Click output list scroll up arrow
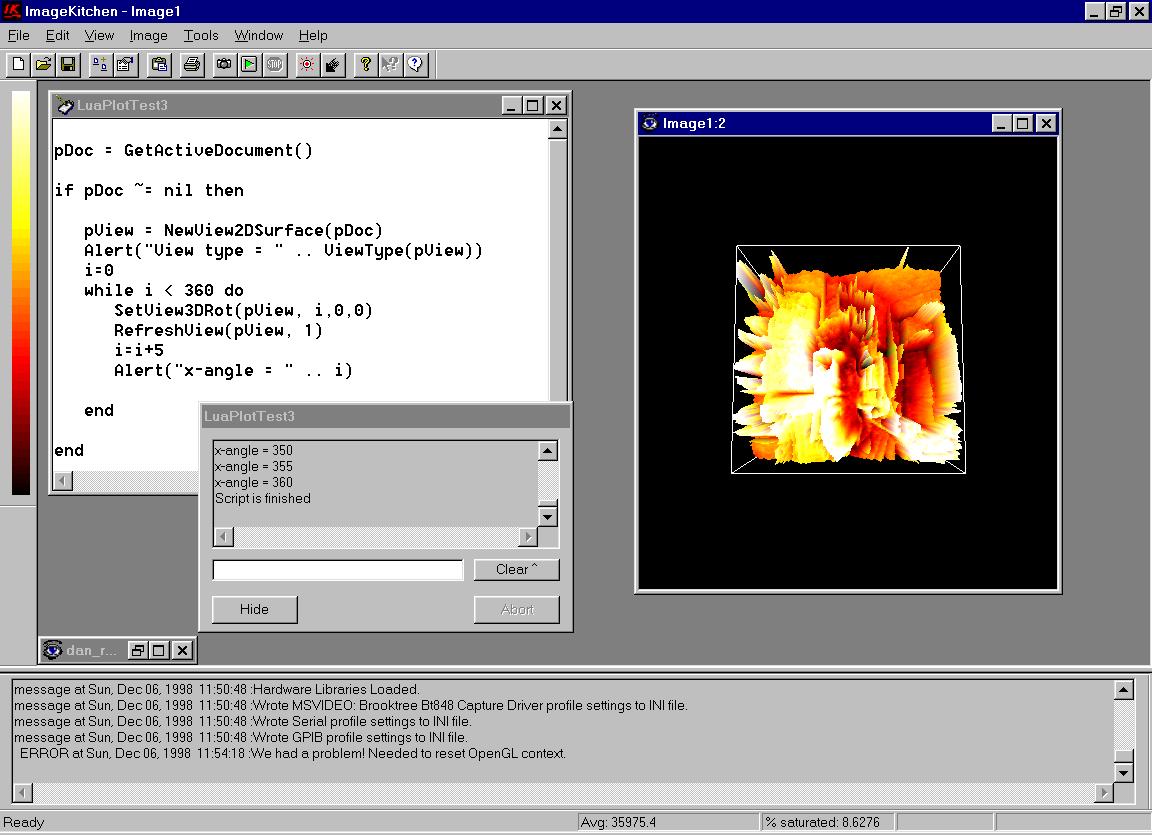 (x=547, y=450)
